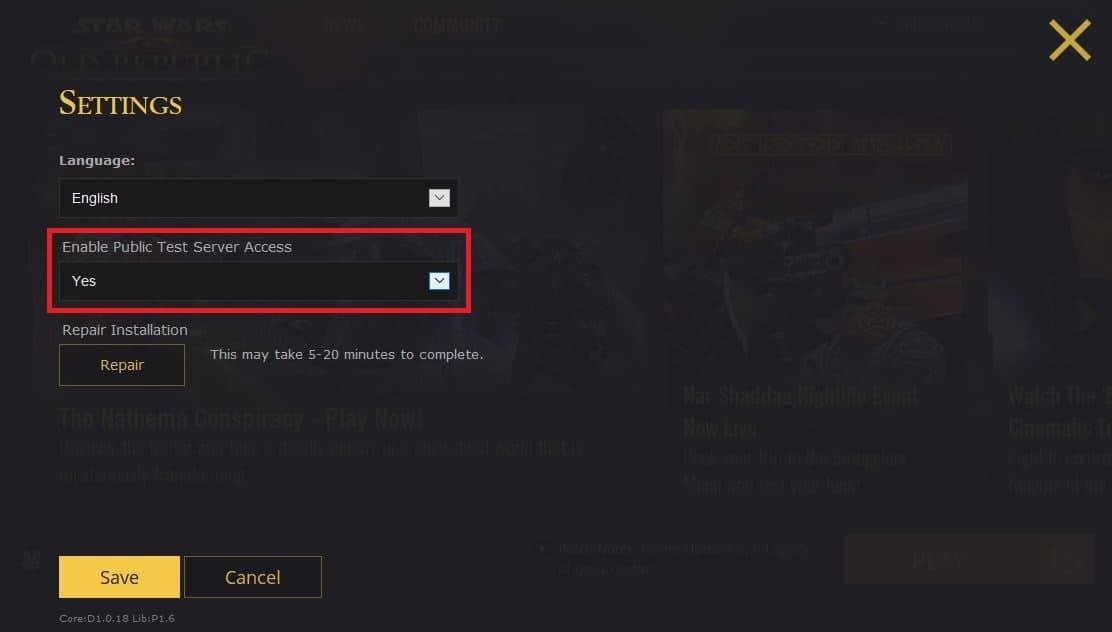Screen dimensions: 1112x632
Task: Open The Nathema Conspiracy Play Now headline
Action: (240, 419)
